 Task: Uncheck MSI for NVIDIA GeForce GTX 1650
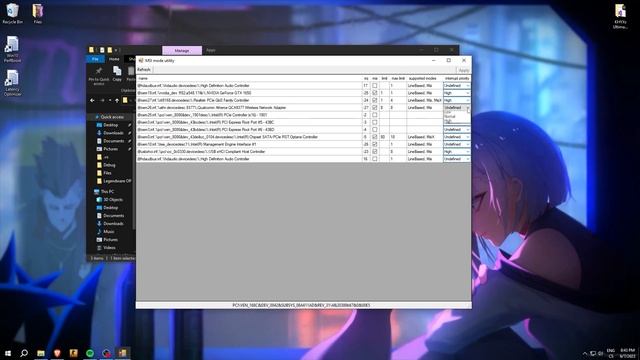point(375,93)
